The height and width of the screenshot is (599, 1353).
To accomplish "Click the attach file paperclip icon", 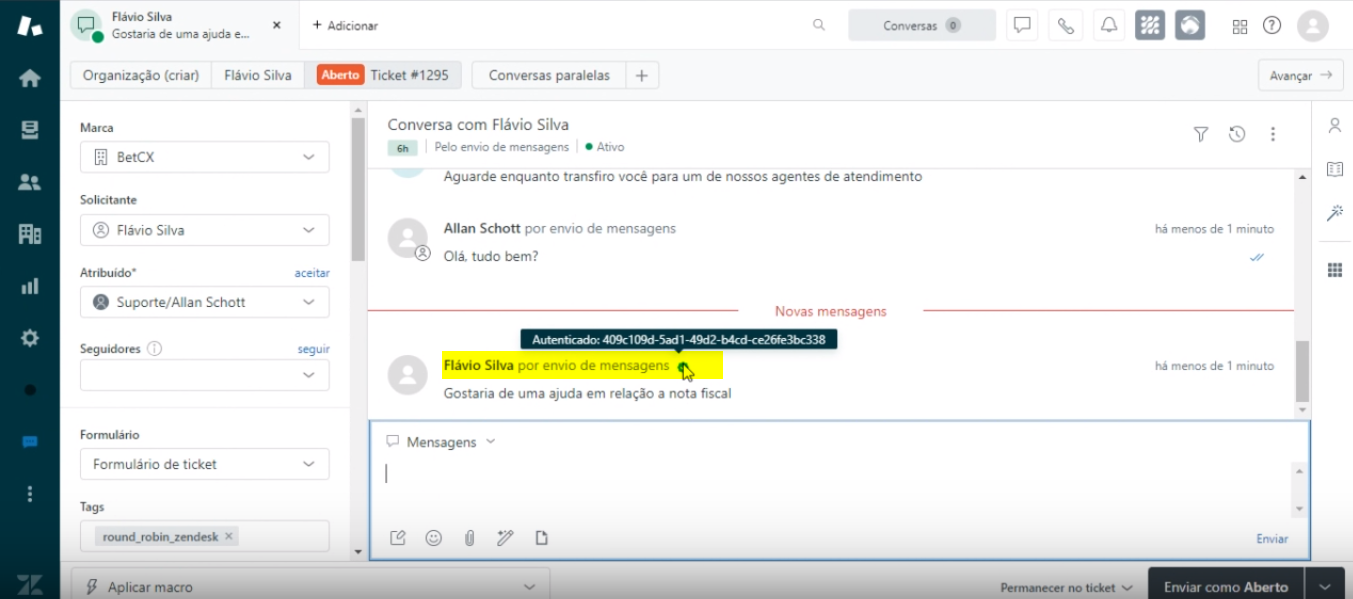I will 469,538.
